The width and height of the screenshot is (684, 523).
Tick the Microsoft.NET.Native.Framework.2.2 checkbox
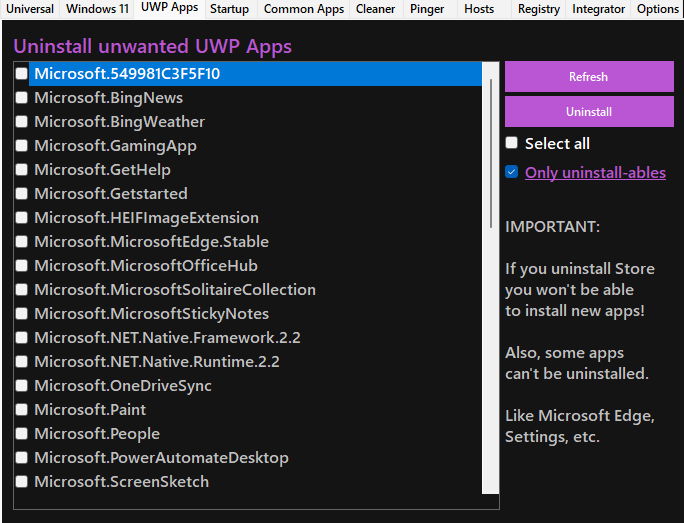(x=21, y=337)
